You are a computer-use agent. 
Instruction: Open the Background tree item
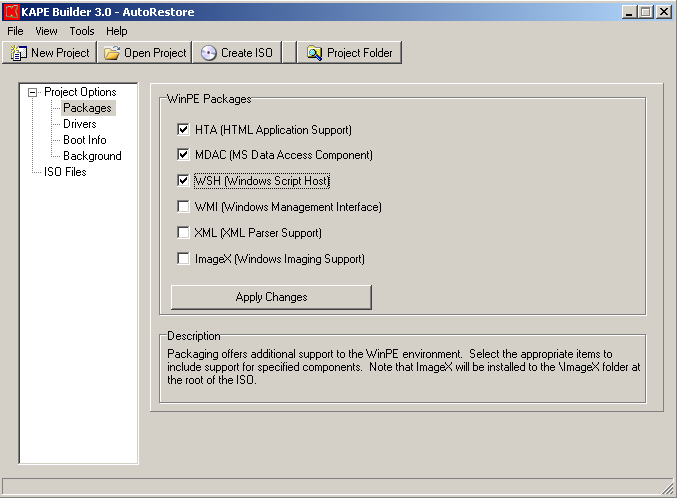tap(92, 156)
